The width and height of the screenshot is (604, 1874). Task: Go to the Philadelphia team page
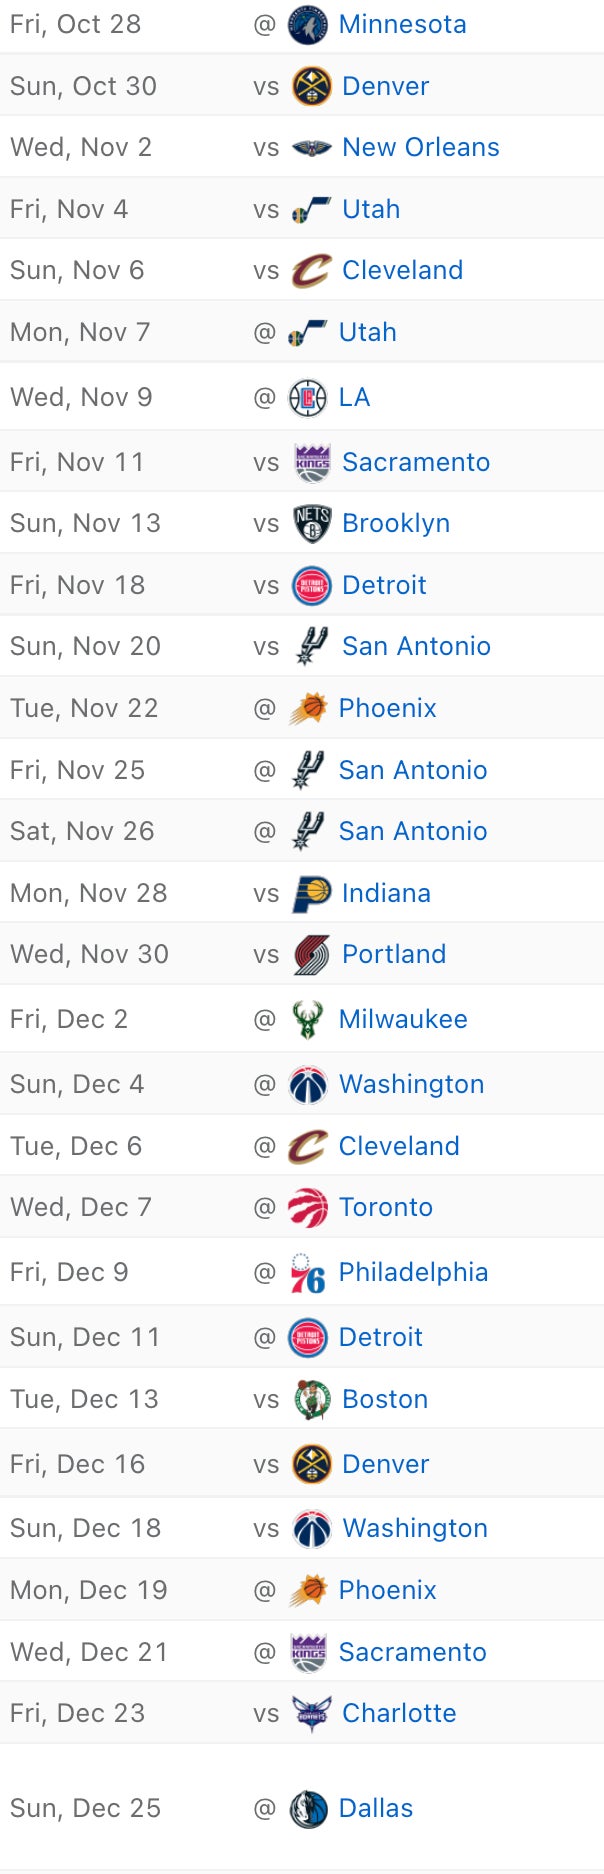tap(413, 1273)
